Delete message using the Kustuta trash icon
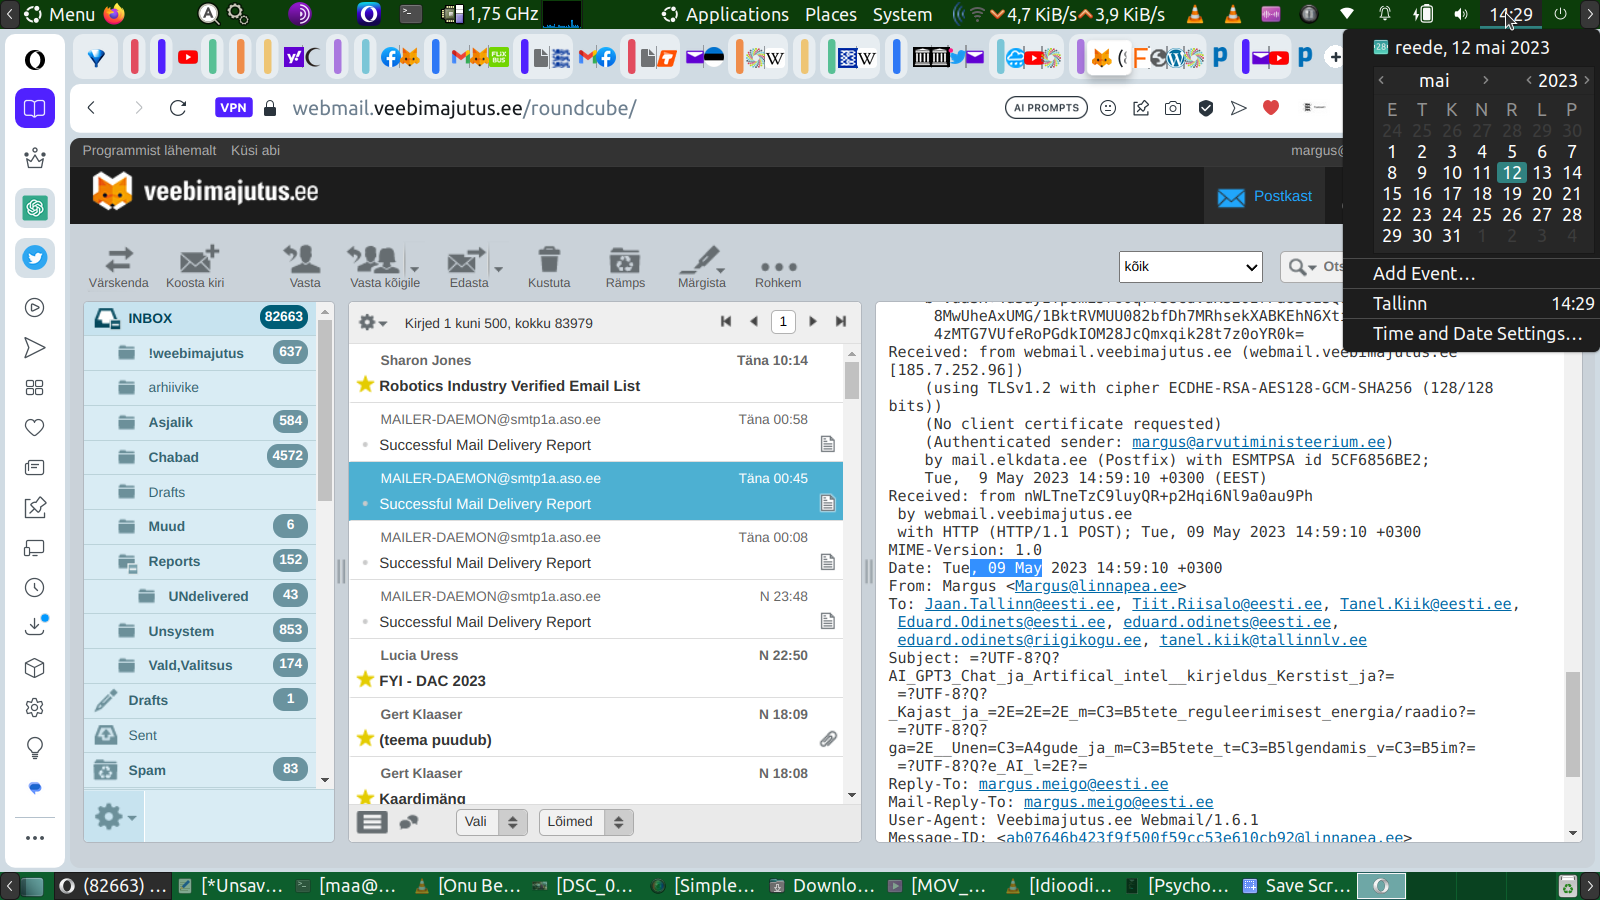The image size is (1600, 900). 548,262
